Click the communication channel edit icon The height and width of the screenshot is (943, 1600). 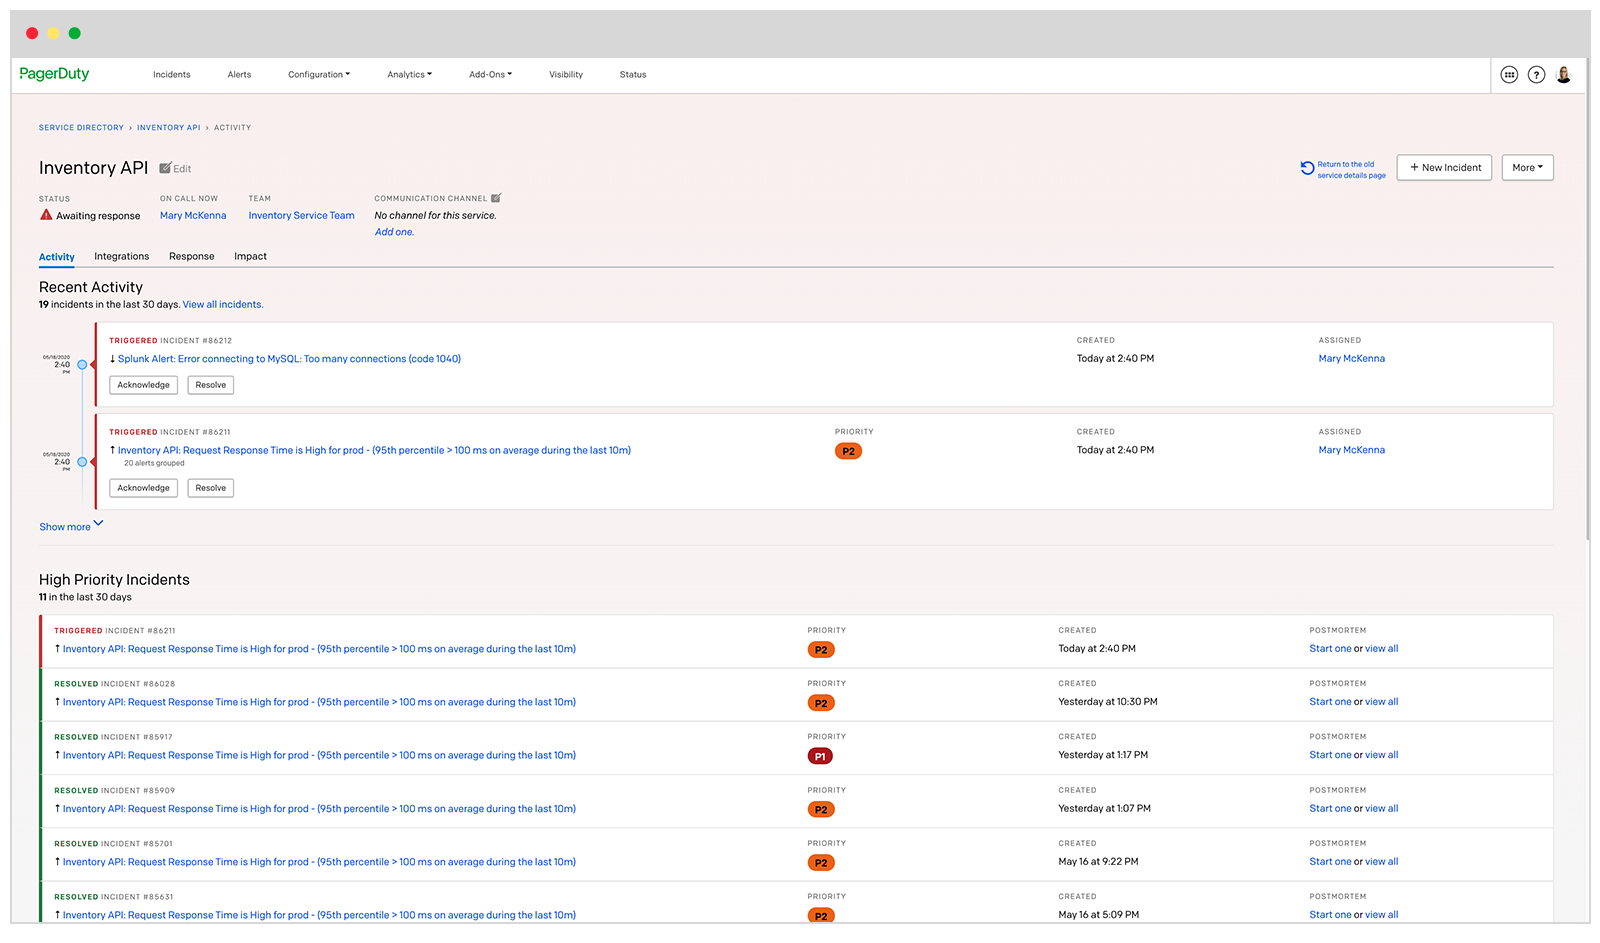pos(496,198)
